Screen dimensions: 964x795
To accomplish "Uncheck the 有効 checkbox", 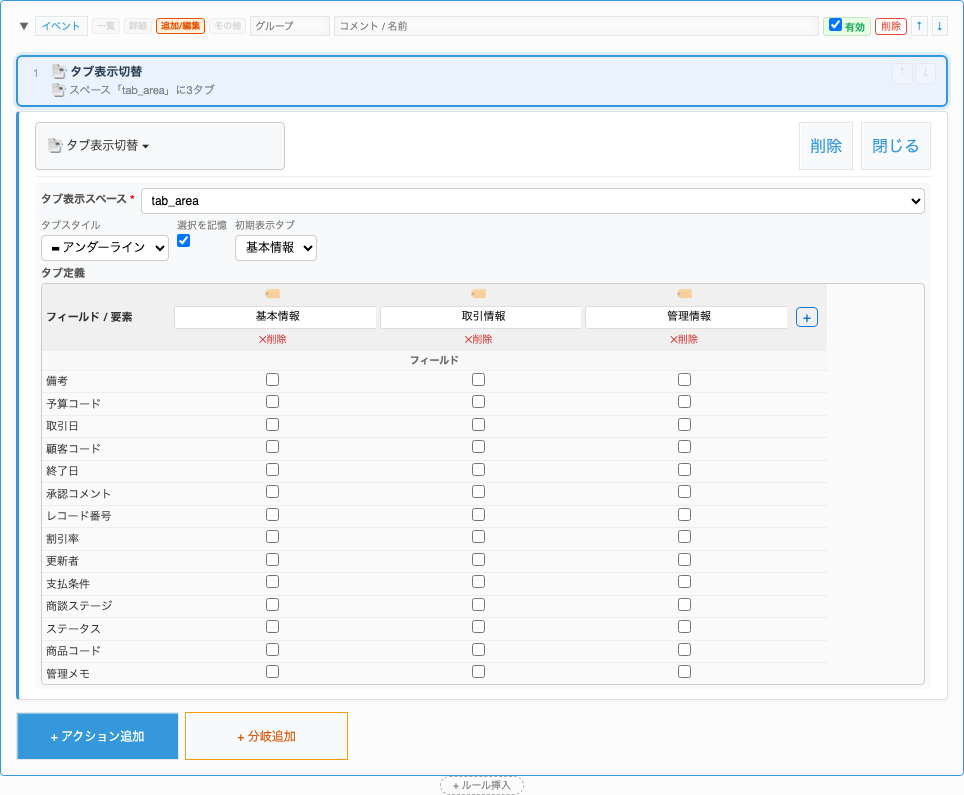I will point(836,25).
